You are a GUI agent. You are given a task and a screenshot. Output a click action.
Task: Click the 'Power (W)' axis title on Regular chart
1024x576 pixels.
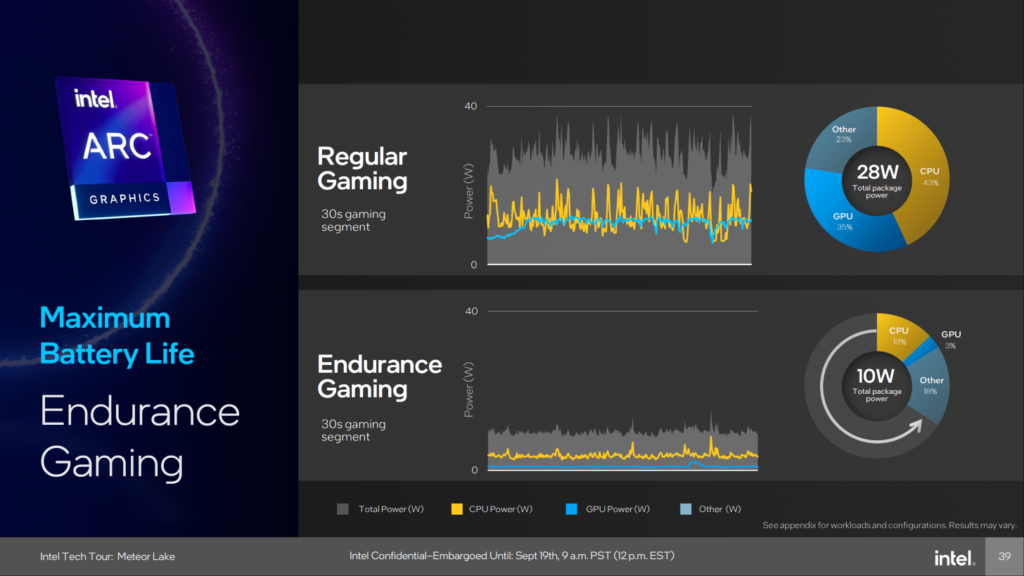468,191
